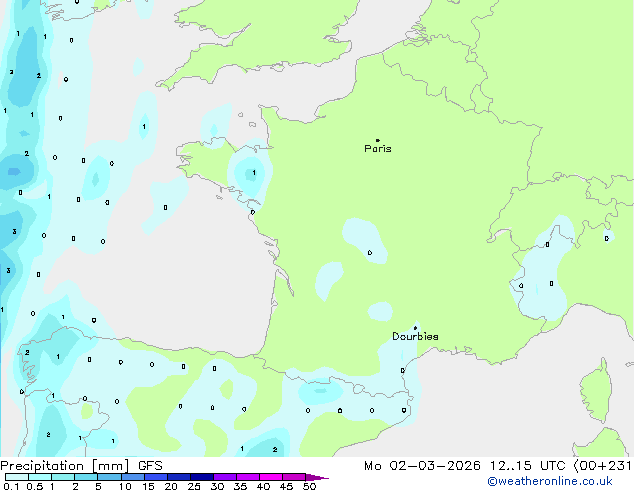
Task: Click the '12..15 UTC' time text
Action: (527, 466)
